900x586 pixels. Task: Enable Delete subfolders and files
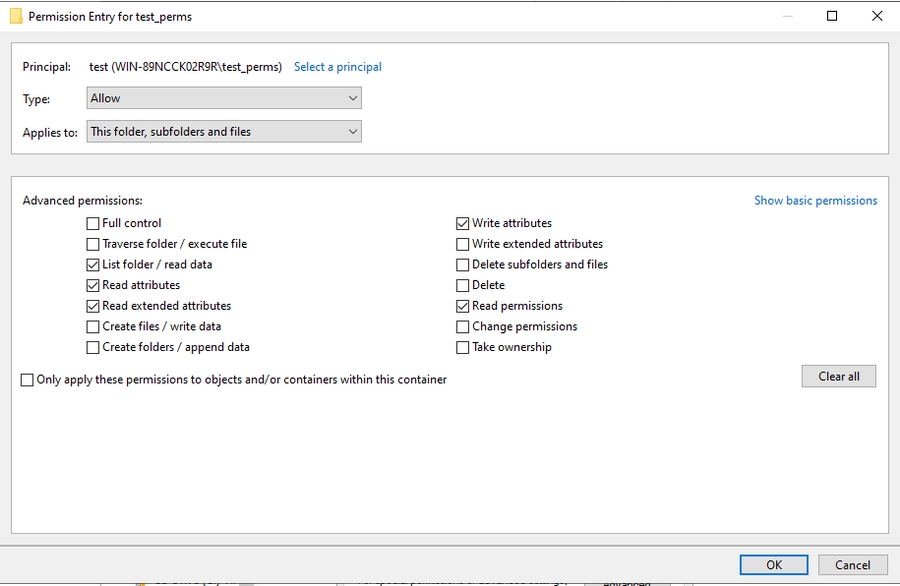(x=463, y=265)
